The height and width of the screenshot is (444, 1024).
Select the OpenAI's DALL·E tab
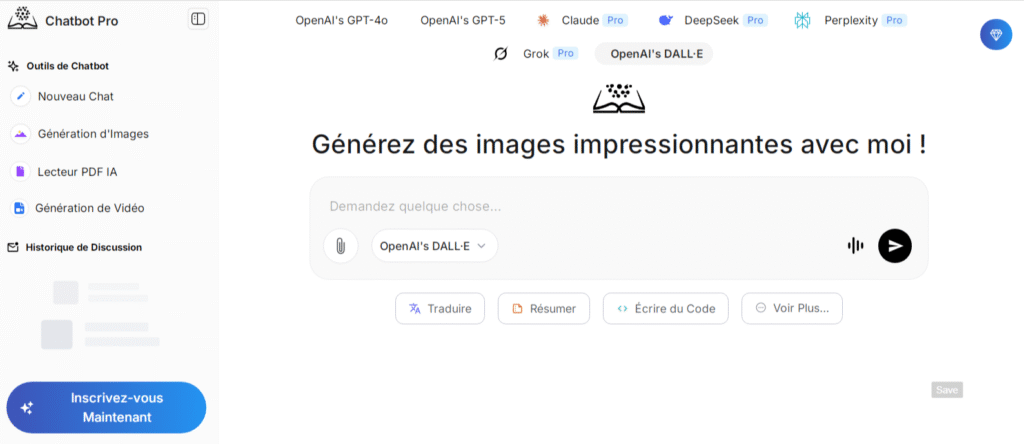coord(654,54)
